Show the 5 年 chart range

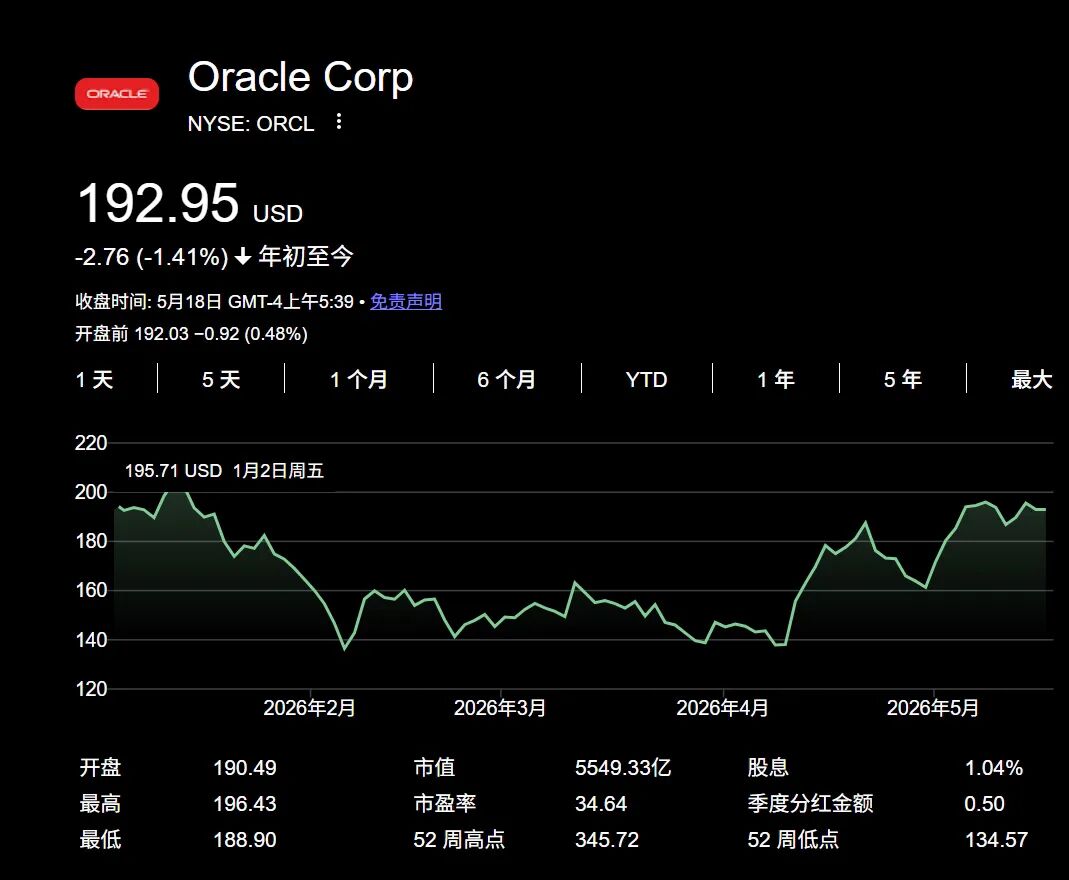(903, 379)
